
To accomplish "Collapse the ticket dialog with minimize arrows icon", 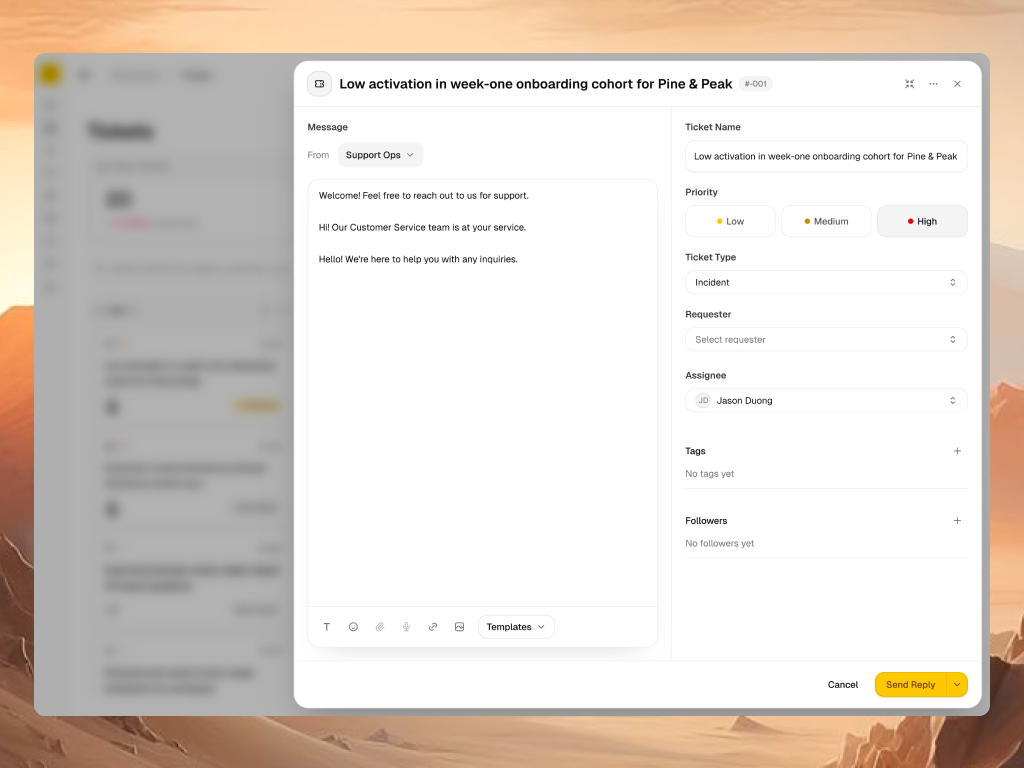I will point(909,84).
